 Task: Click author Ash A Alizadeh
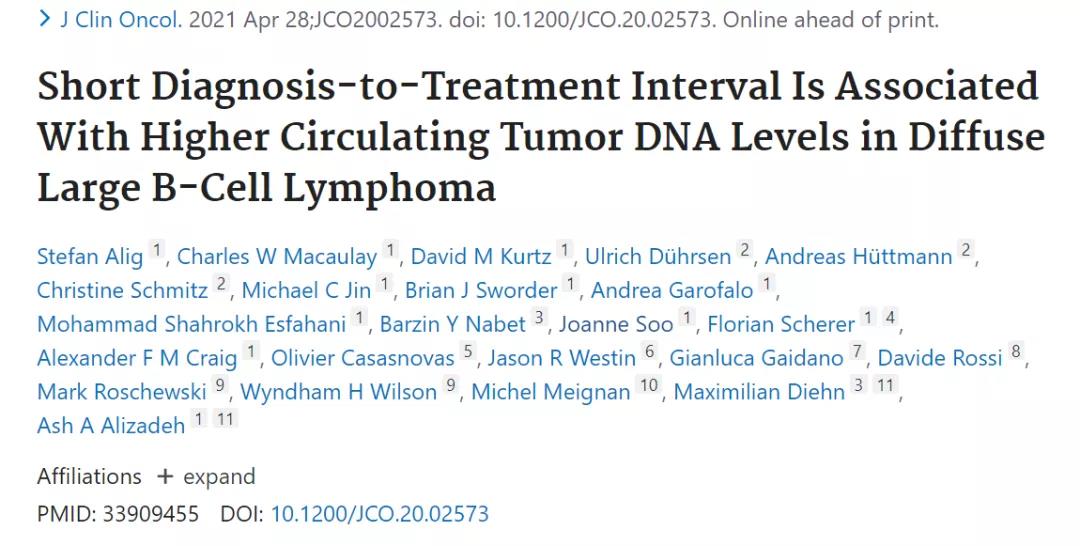coord(110,424)
